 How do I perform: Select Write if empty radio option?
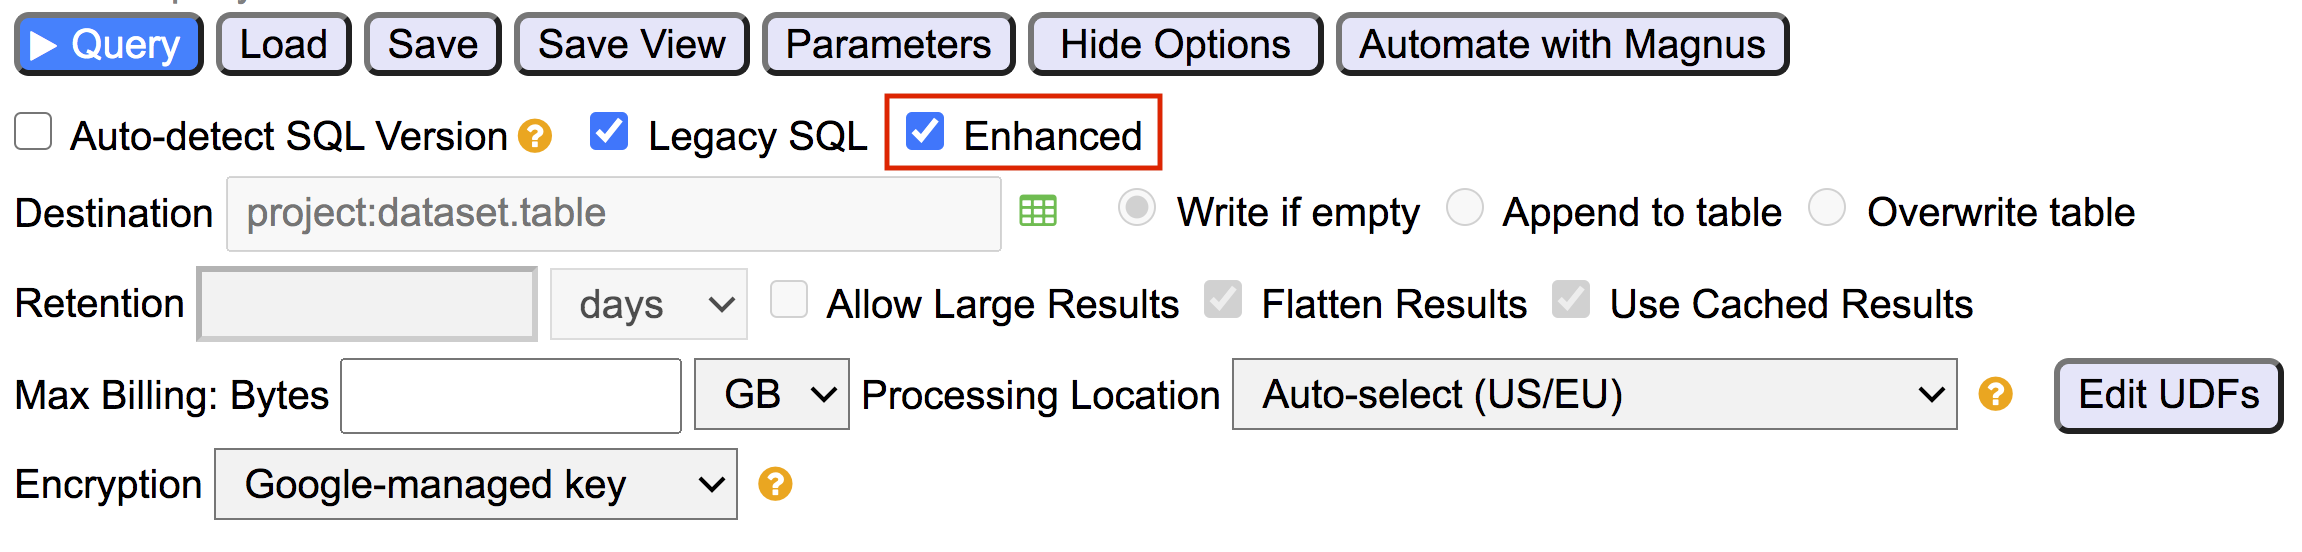[x=1137, y=209]
